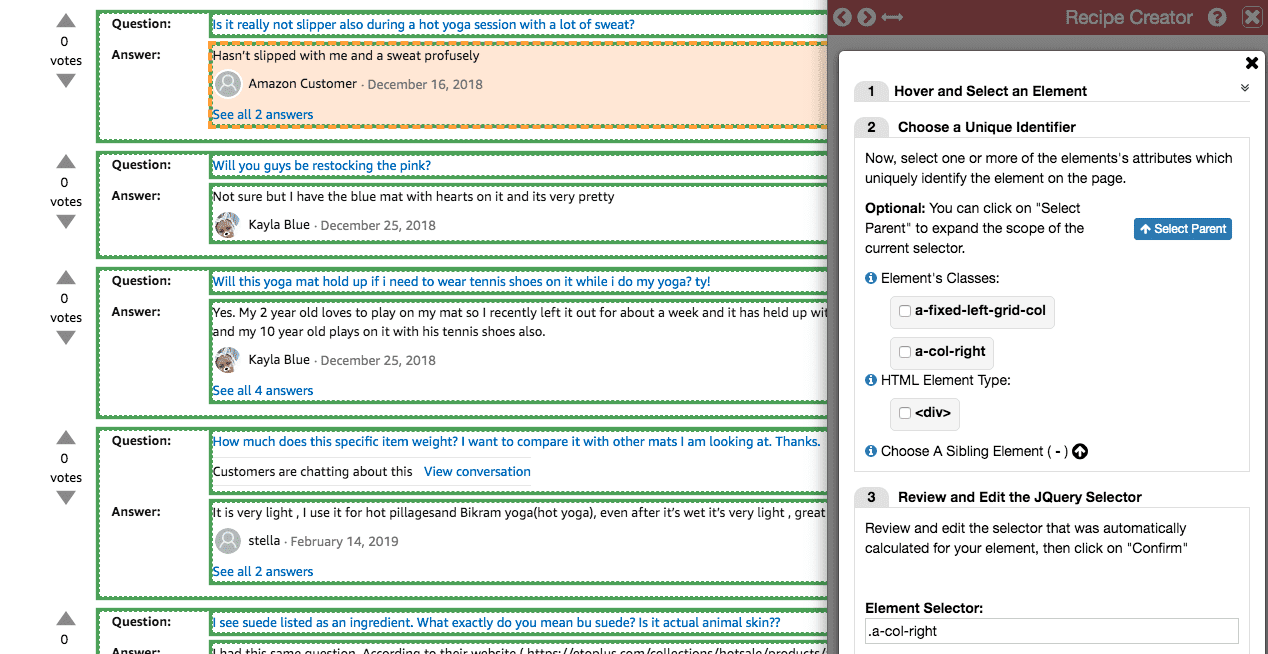1268x654 pixels.
Task: Upvote the item weight question
Action: pyautogui.click(x=65, y=438)
